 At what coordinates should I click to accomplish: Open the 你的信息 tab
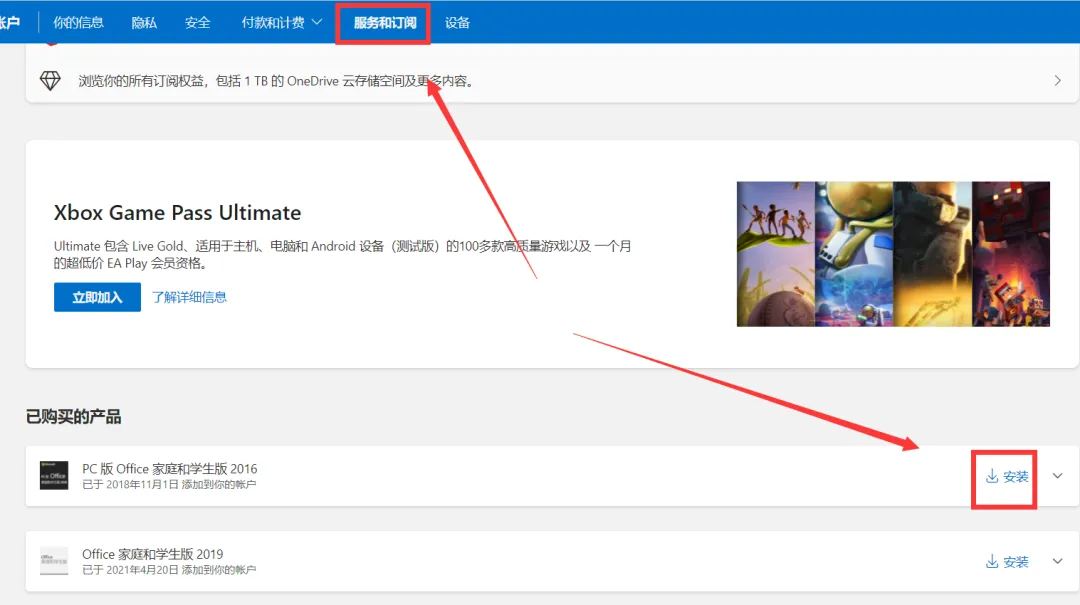point(79,23)
